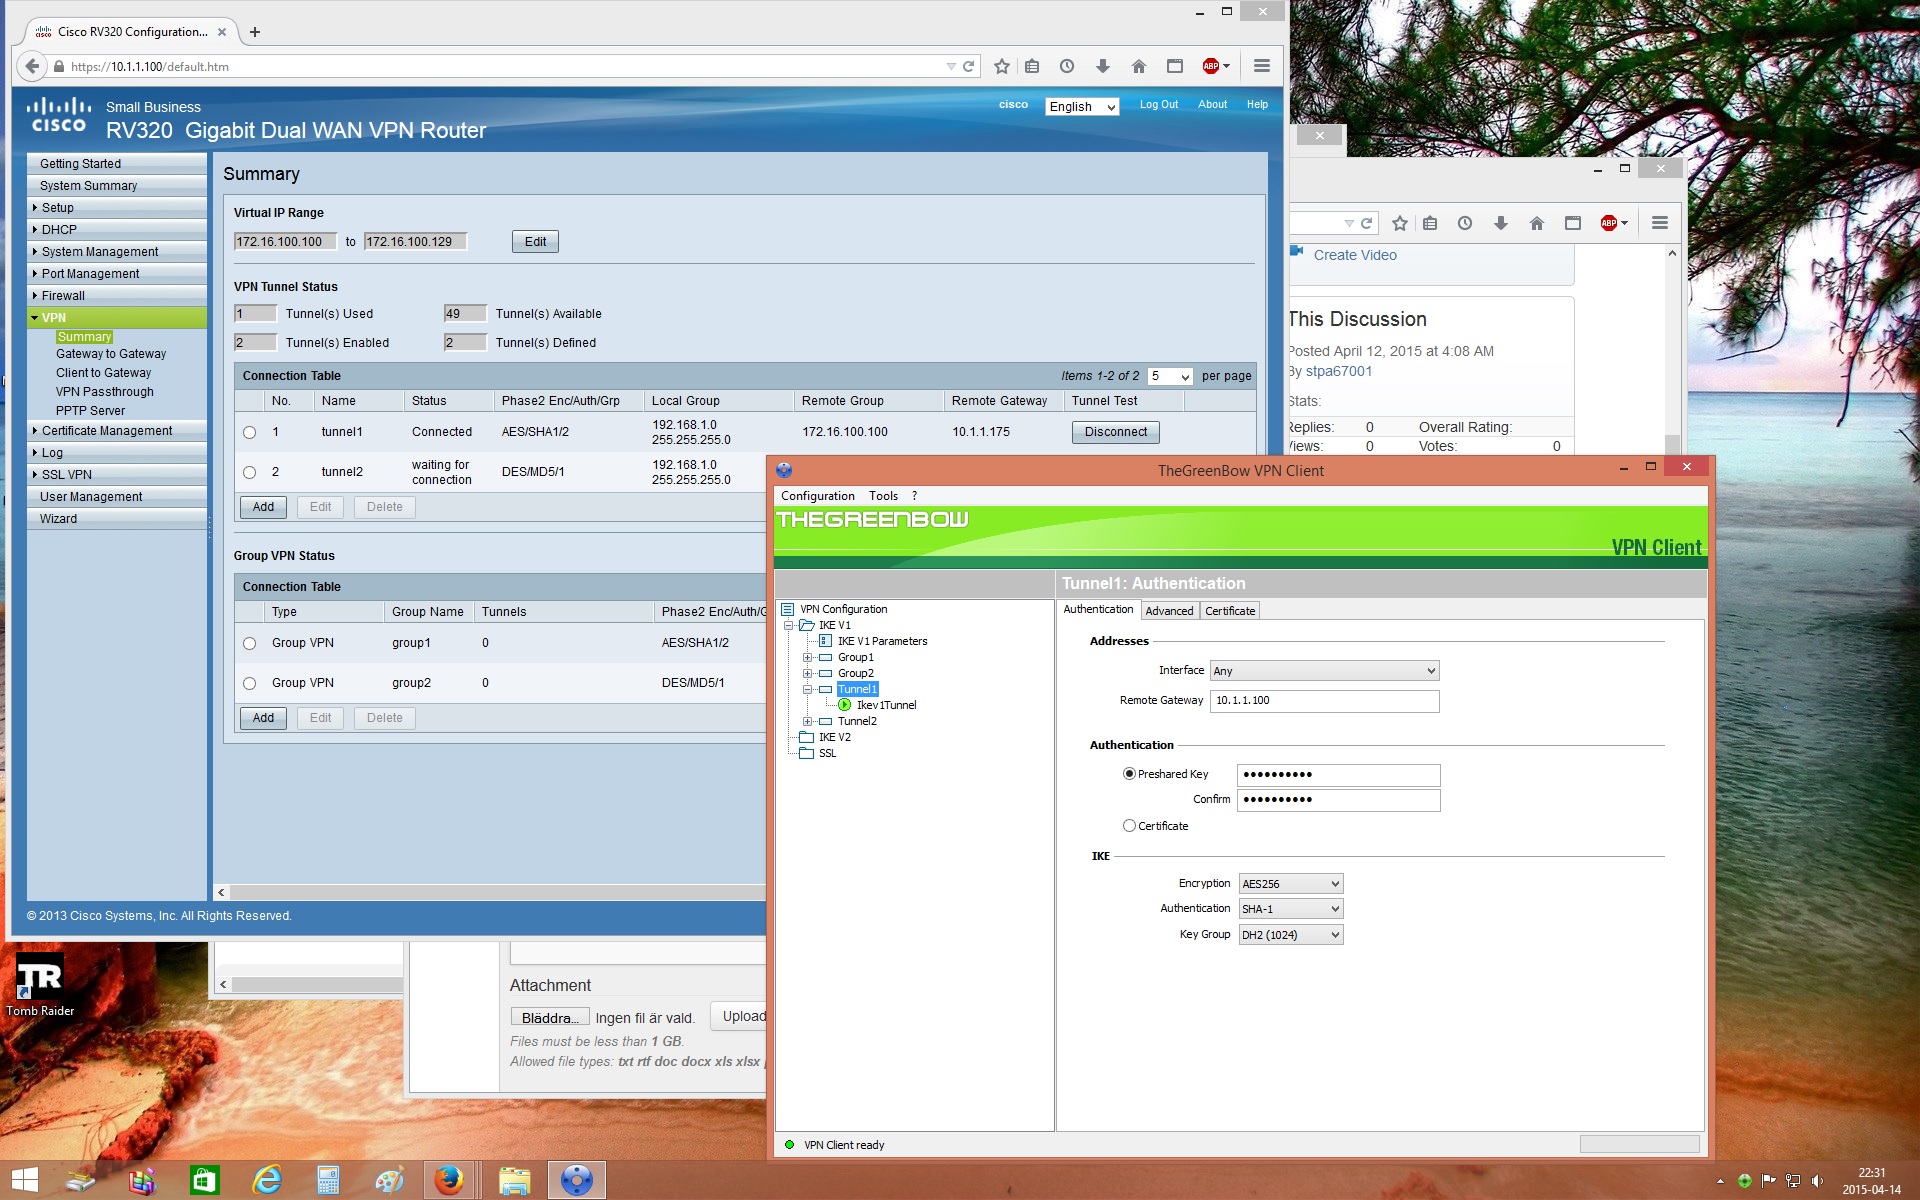Open Paint from the taskbar

(x=389, y=1181)
